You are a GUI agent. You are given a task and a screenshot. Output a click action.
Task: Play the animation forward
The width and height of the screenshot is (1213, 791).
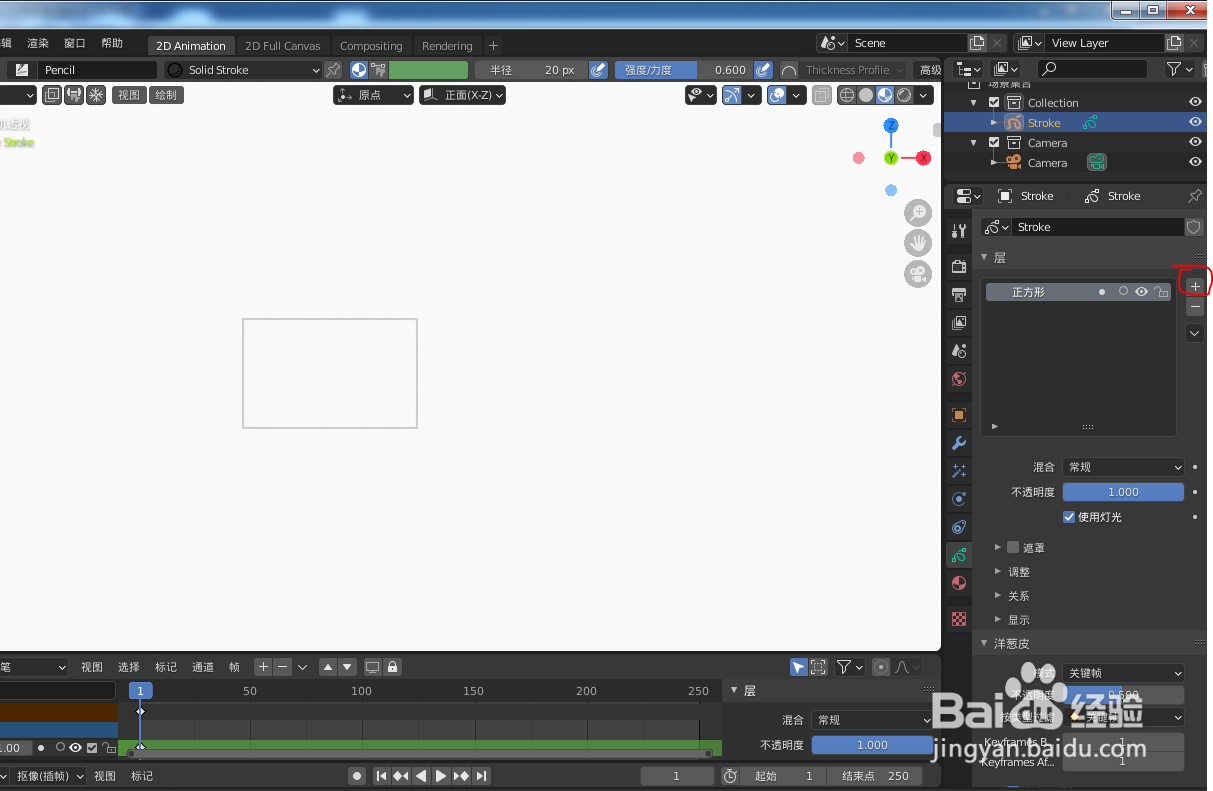click(441, 776)
